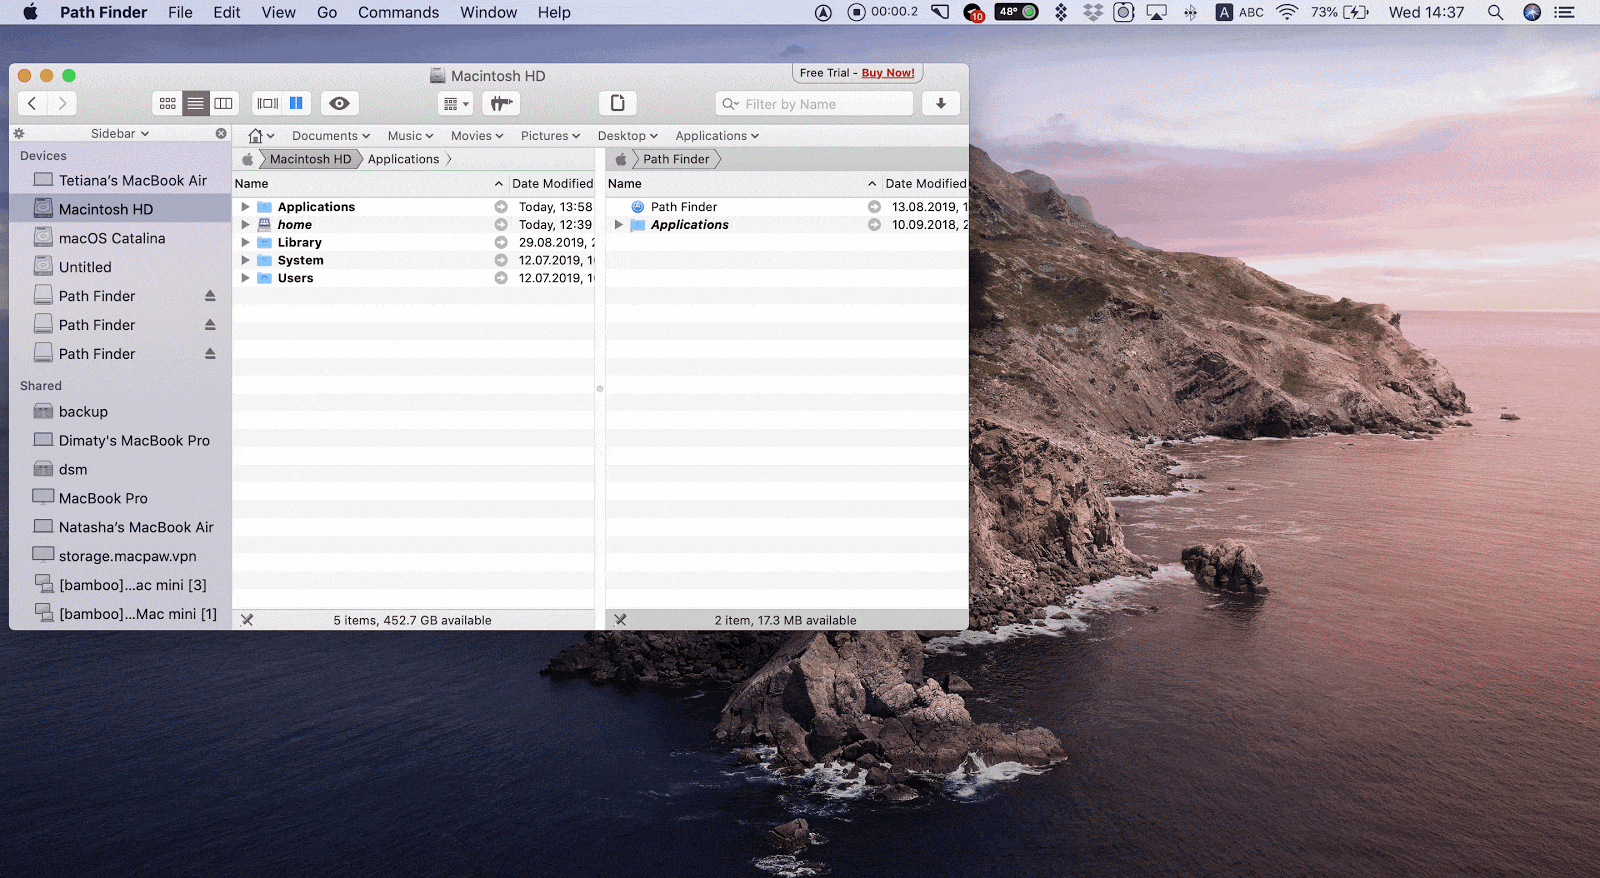Open the Window menu
This screenshot has width=1600, height=878.
(x=488, y=12)
